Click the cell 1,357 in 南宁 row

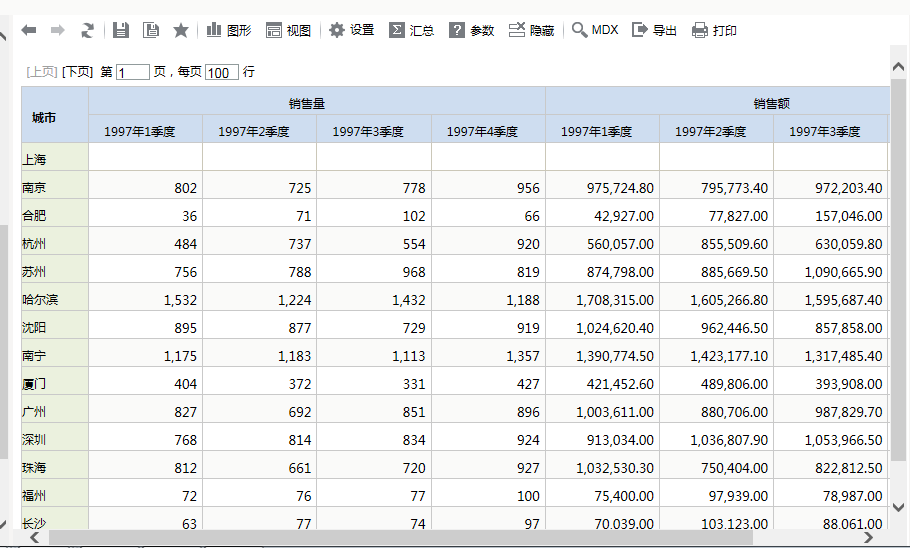point(489,353)
